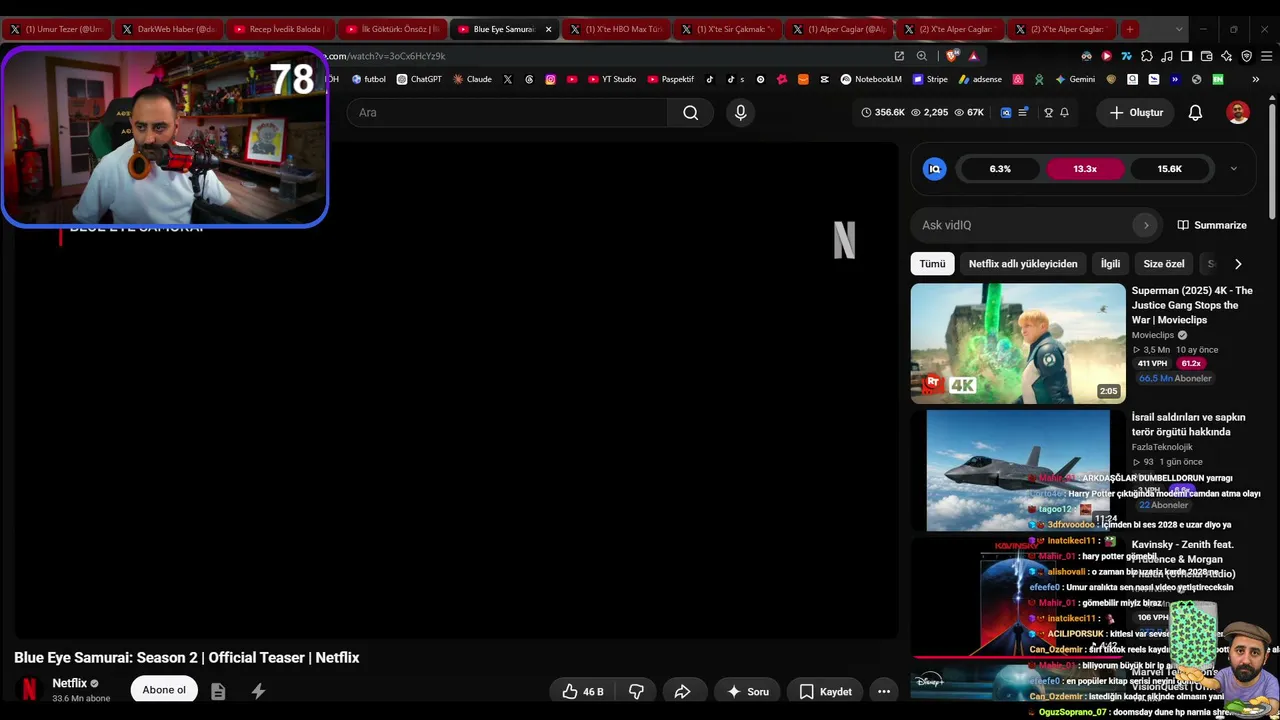1280x720 pixels.
Task: Click the document icon beside Abone ol
Action: point(218,691)
